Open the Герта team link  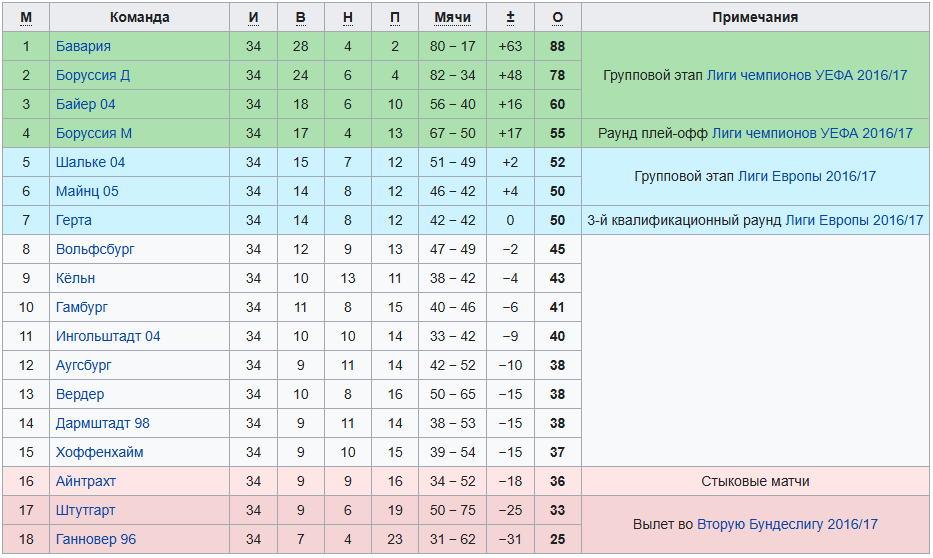(x=74, y=220)
